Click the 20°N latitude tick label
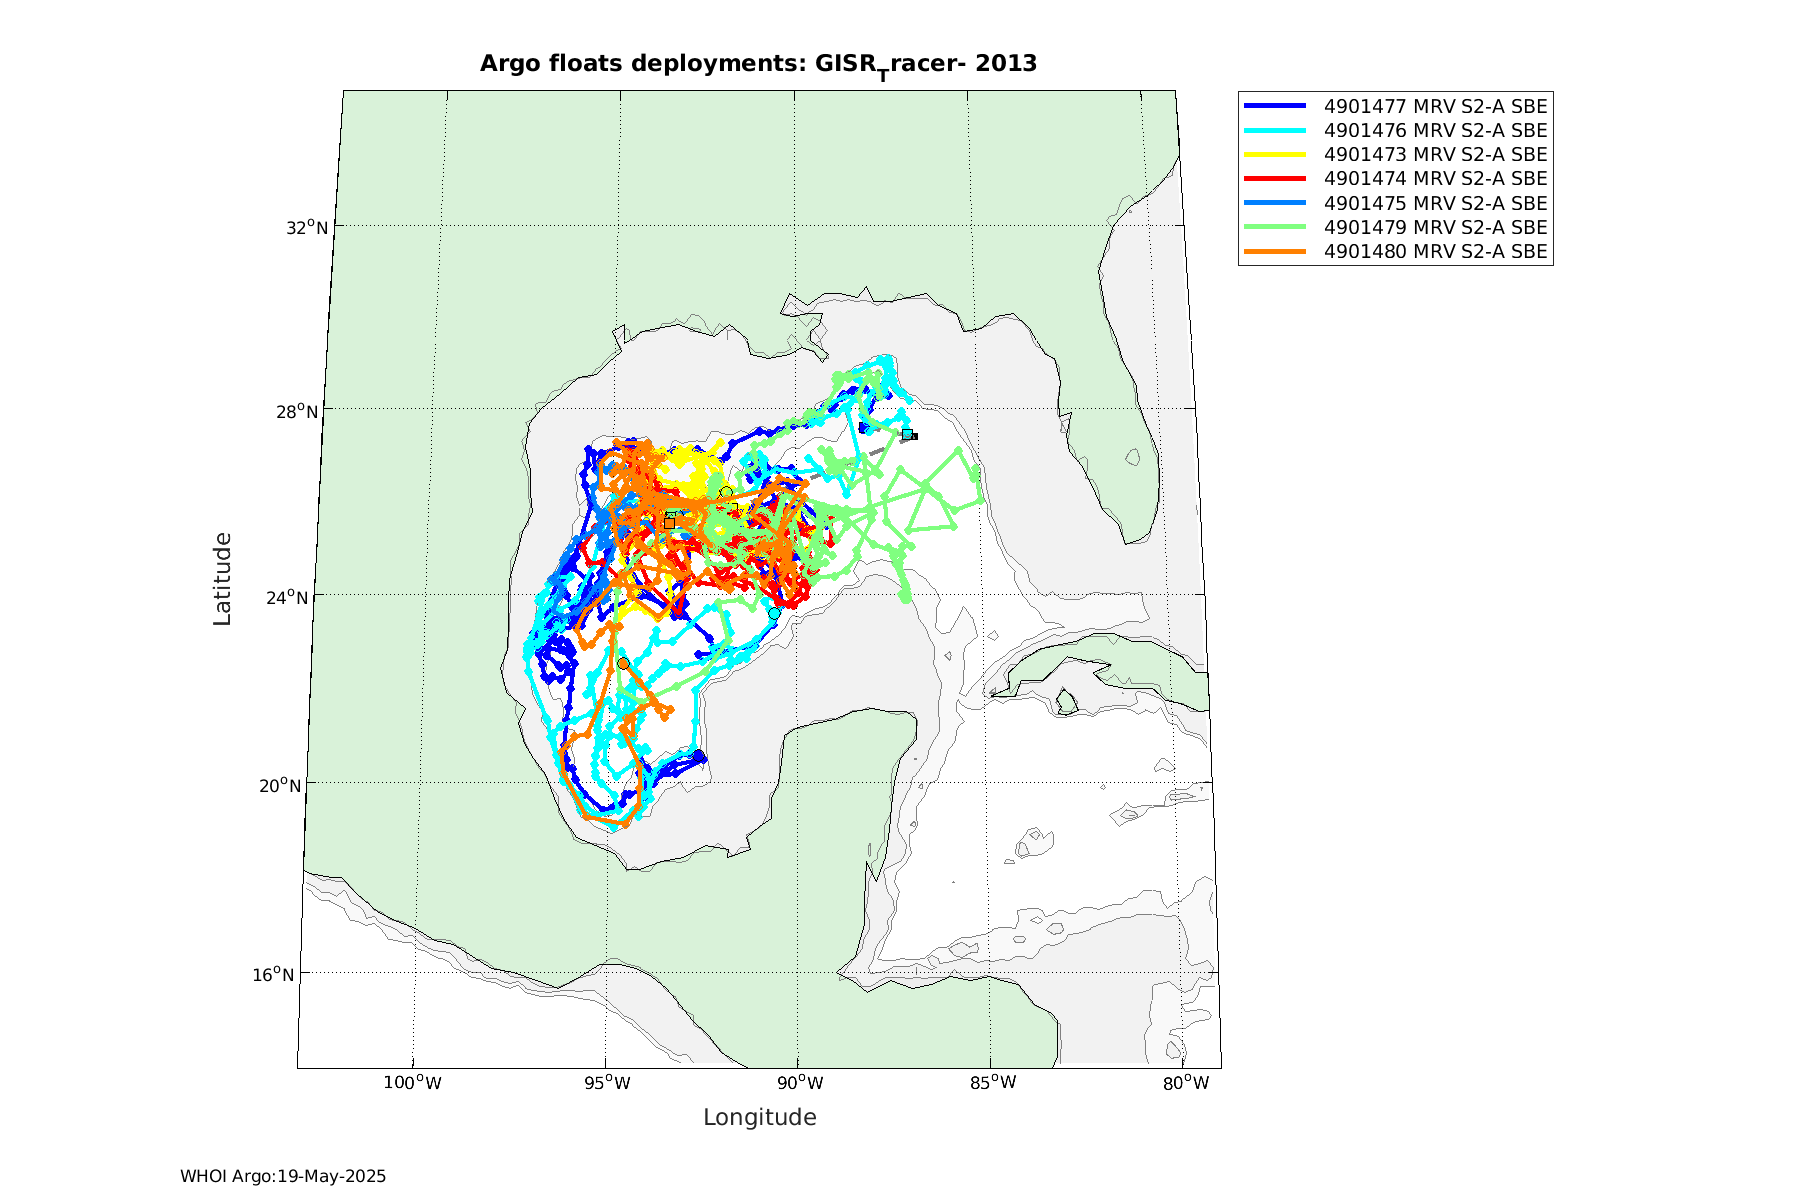 click(280, 785)
